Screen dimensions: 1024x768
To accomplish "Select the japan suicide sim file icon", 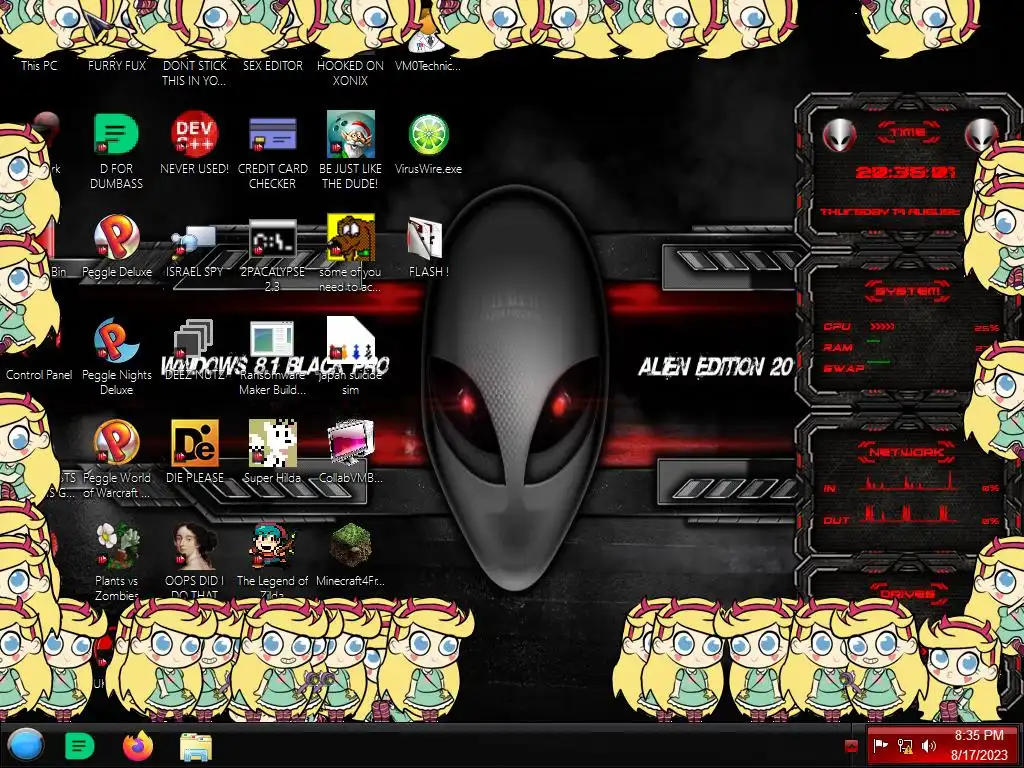I will (351, 340).
